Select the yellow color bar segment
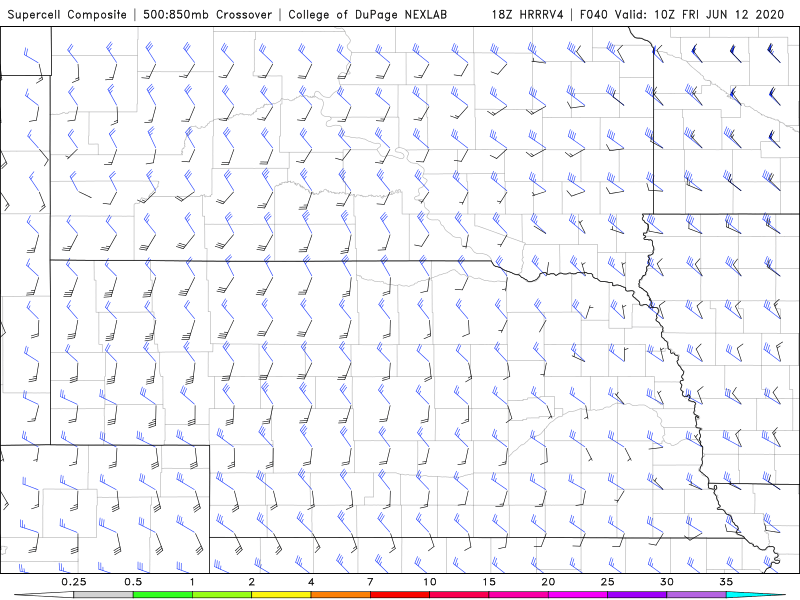 [x=281, y=595]
